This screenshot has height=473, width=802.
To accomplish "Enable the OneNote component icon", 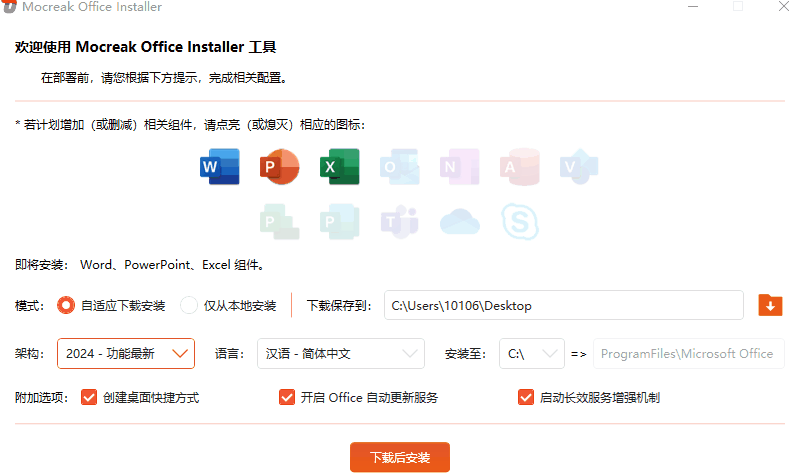I will pyautogui.click(x=459, y=167).
